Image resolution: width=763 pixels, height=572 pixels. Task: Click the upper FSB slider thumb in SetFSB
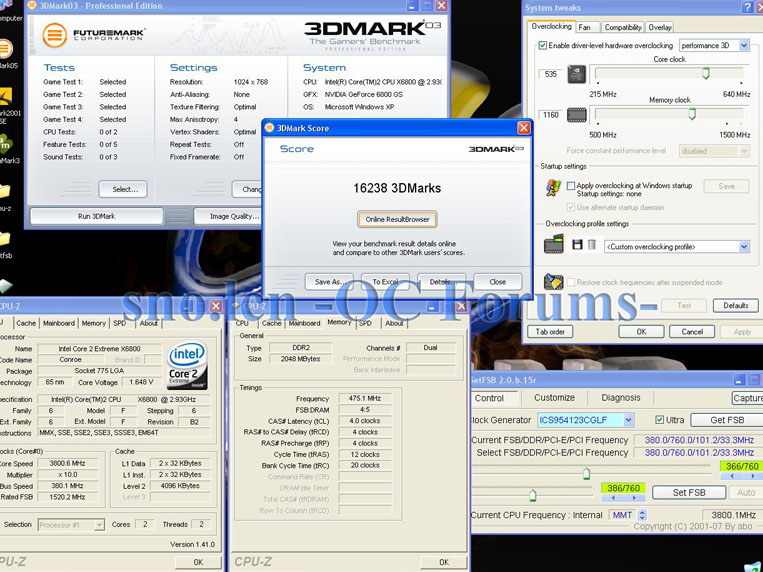(x=586, y=473)
